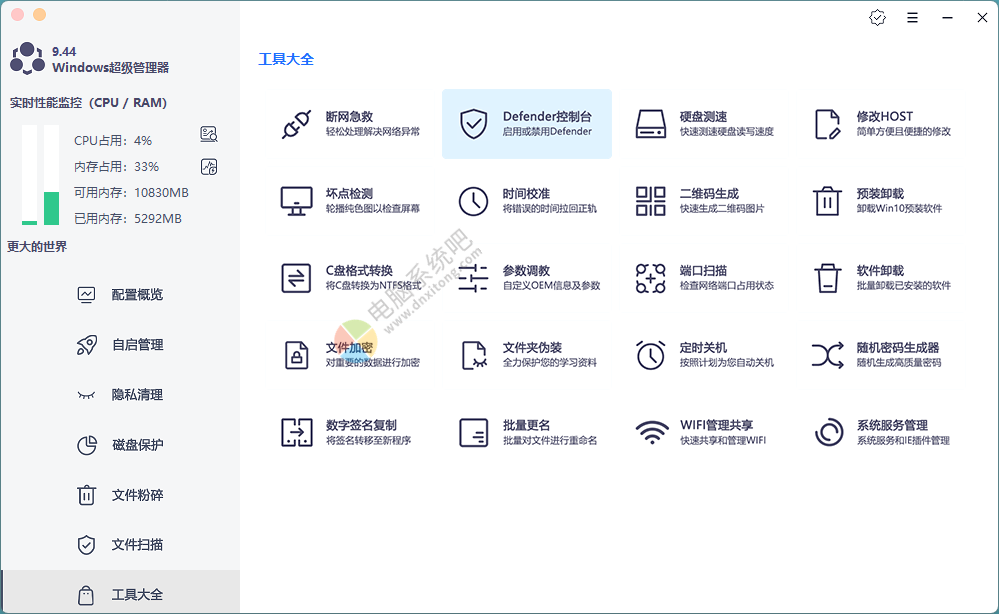
Task: Click the 更大的世界 link text
Action: (x=37, y=246)
